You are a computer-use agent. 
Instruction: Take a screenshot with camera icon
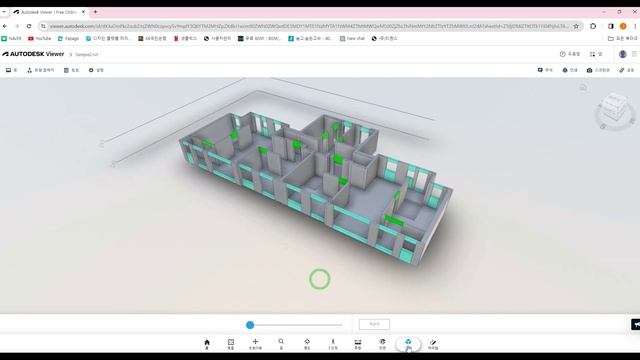pos(598,70)
